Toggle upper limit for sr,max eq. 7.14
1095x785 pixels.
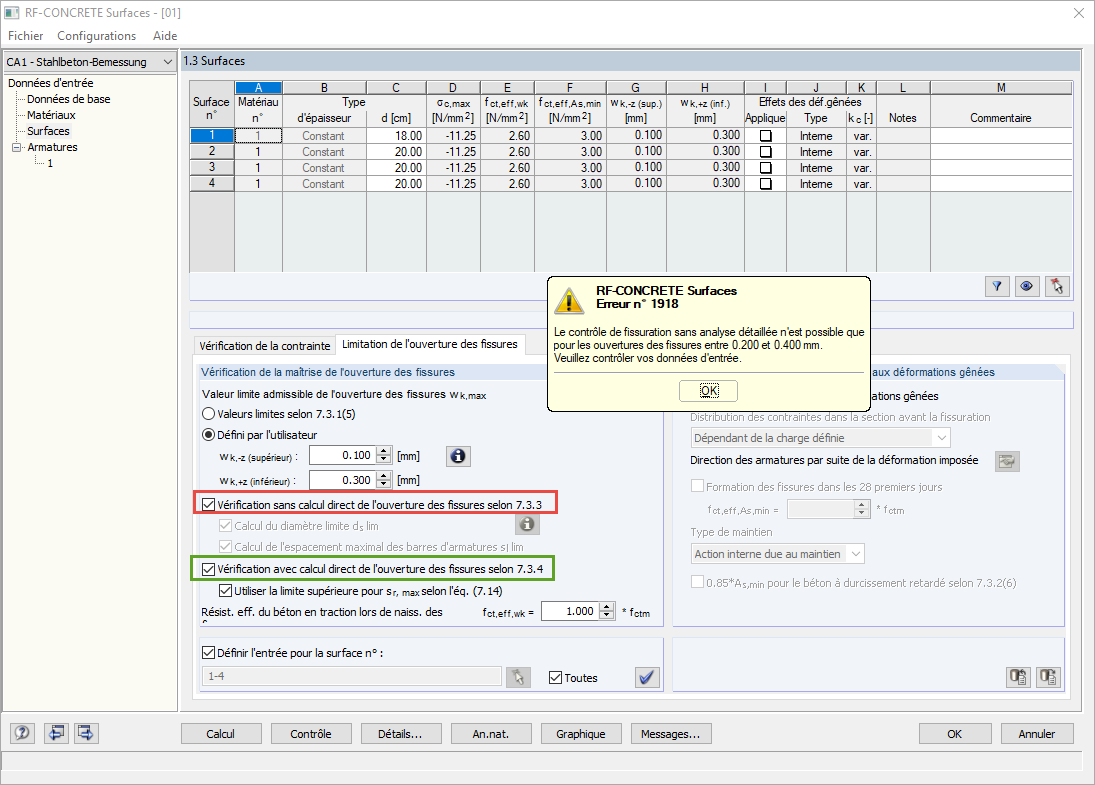coord(226,591)
